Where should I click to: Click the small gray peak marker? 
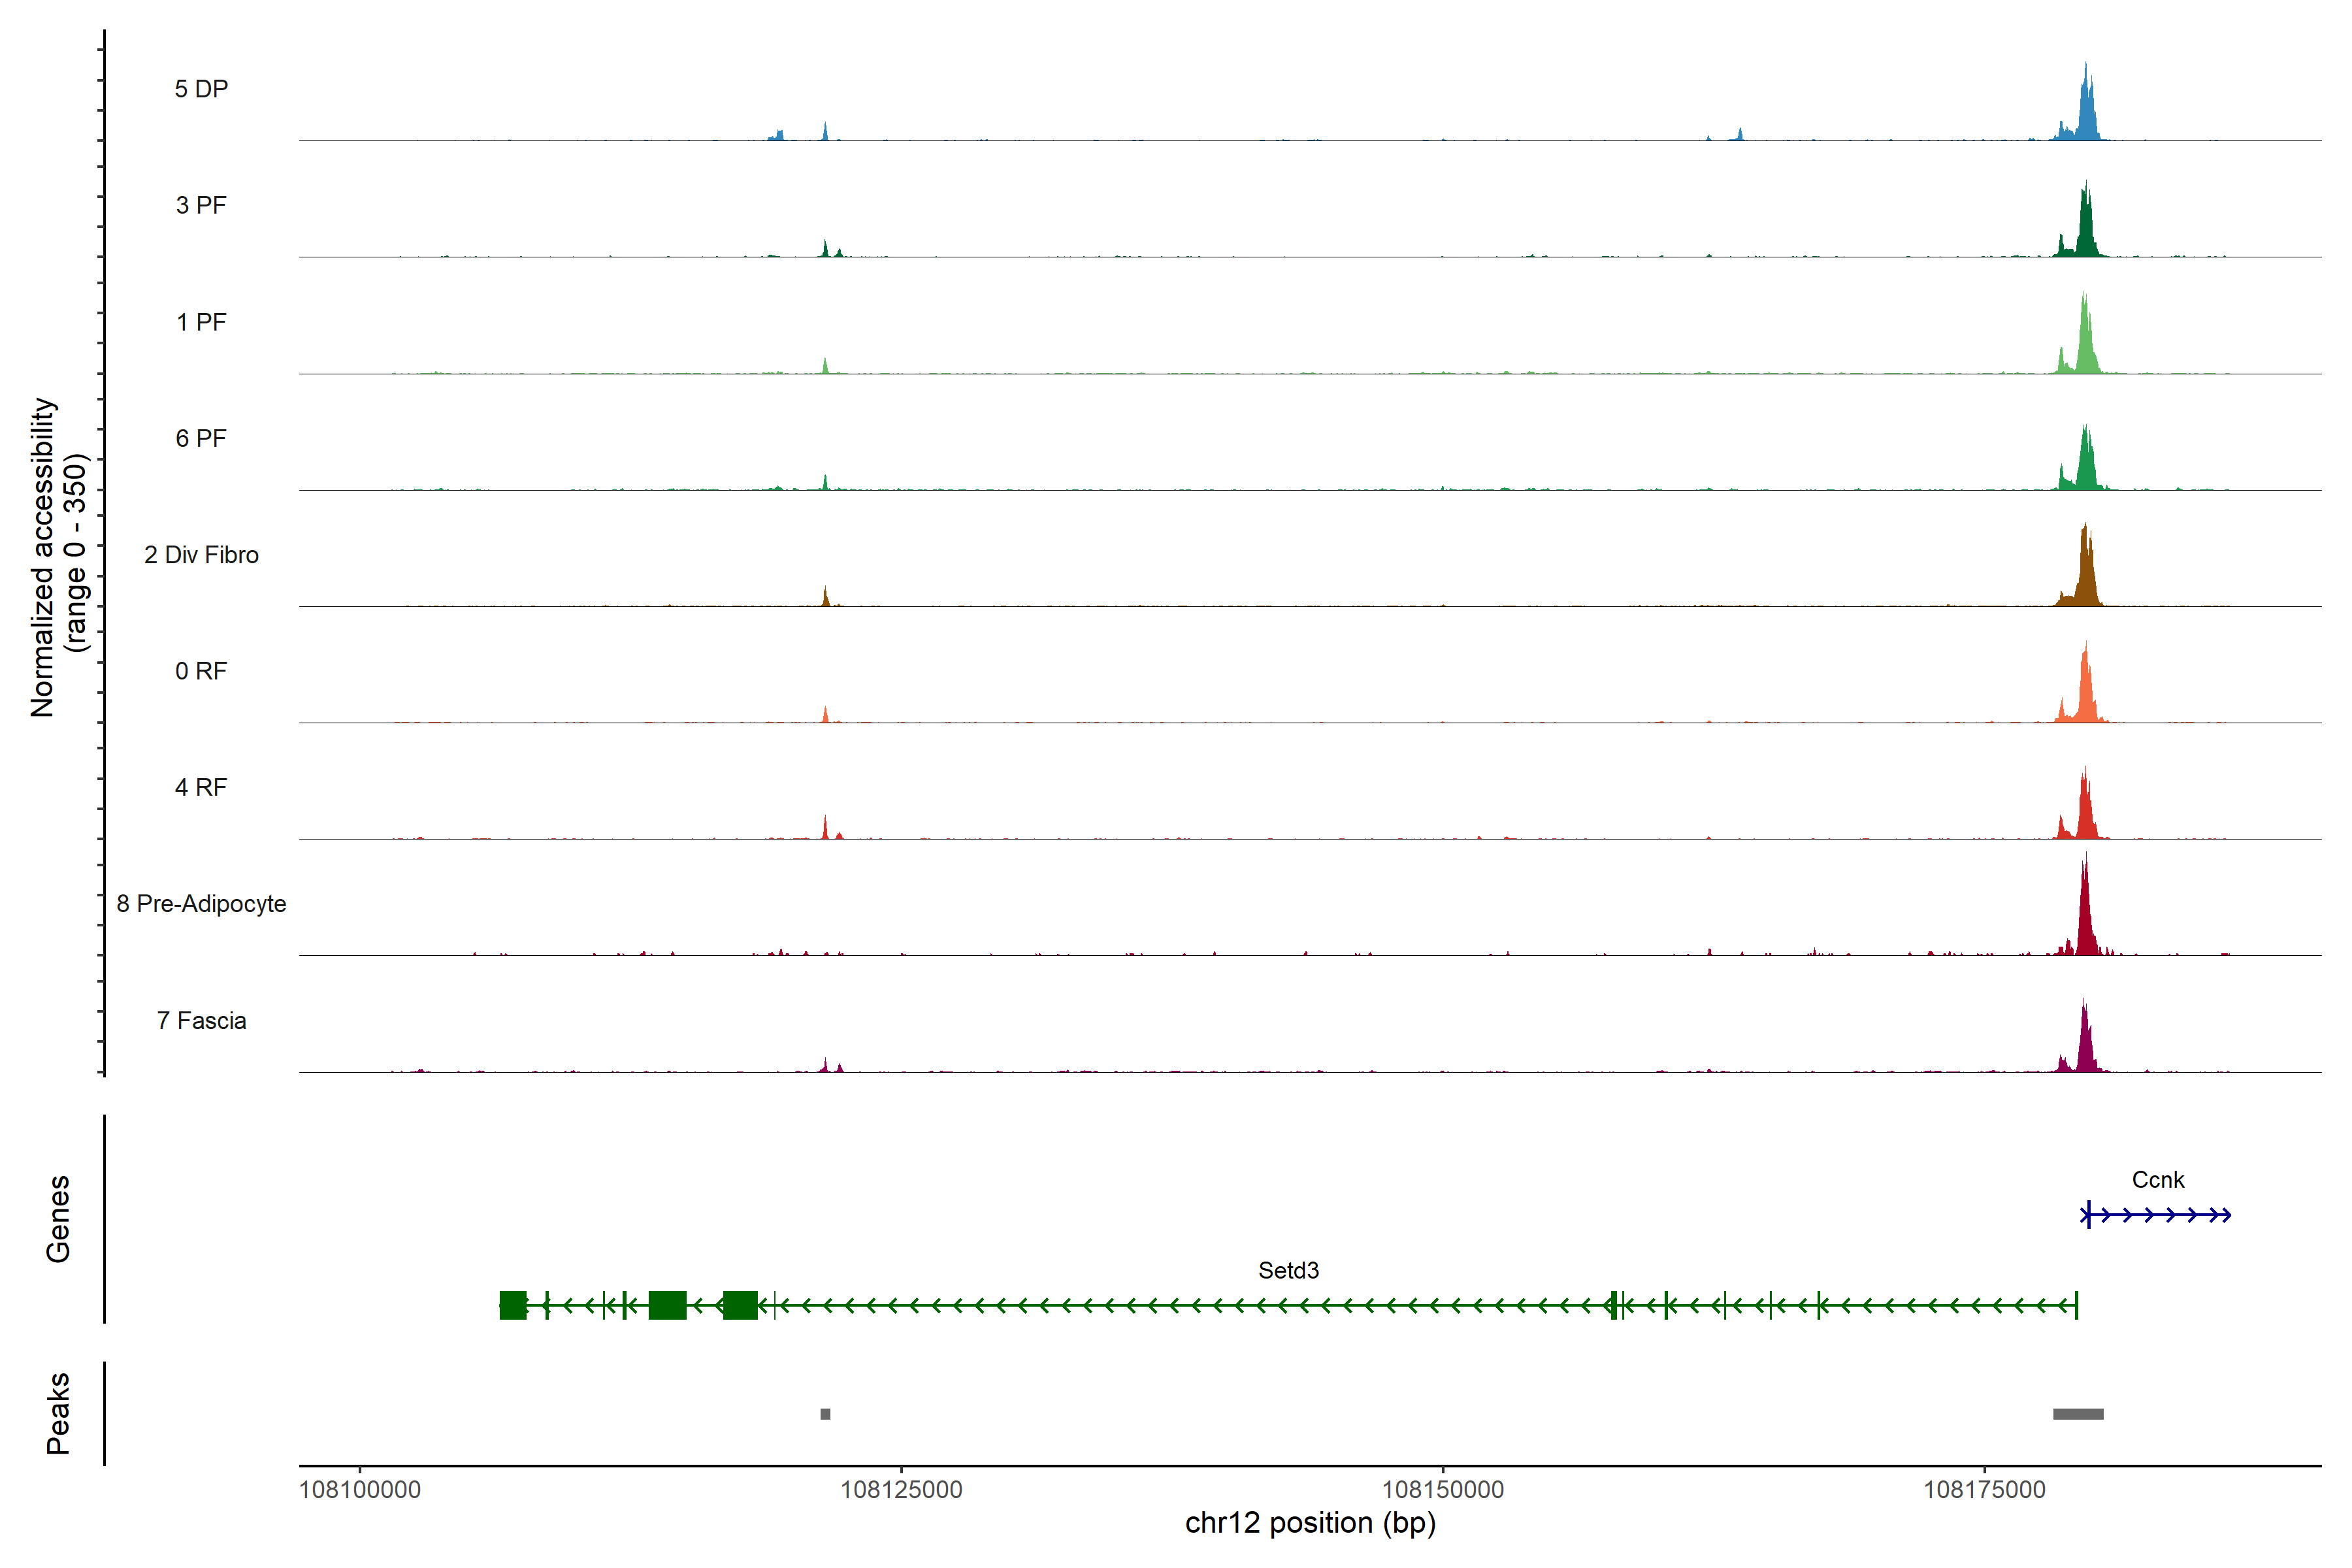click(825, 1414)
